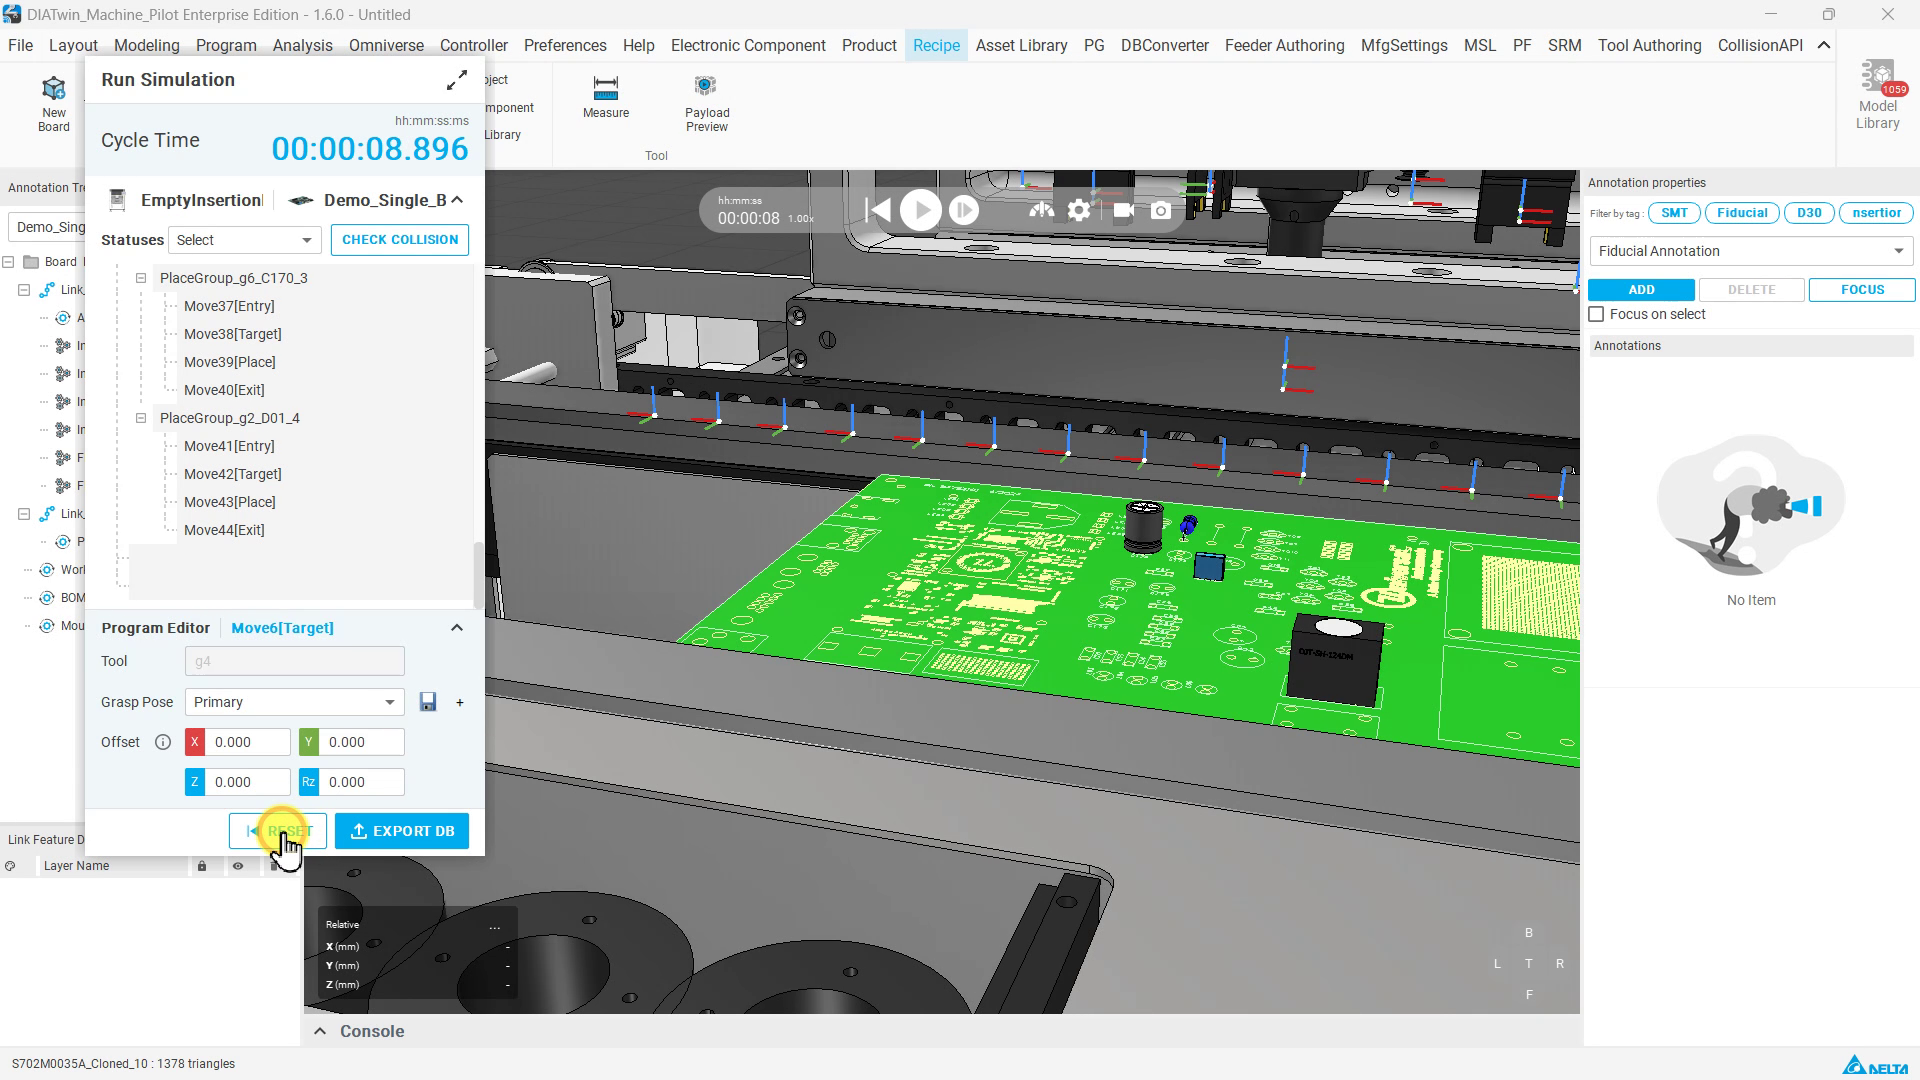Open the File menu
This screenshot has height=1080, width=1920.
pos(20,46)
